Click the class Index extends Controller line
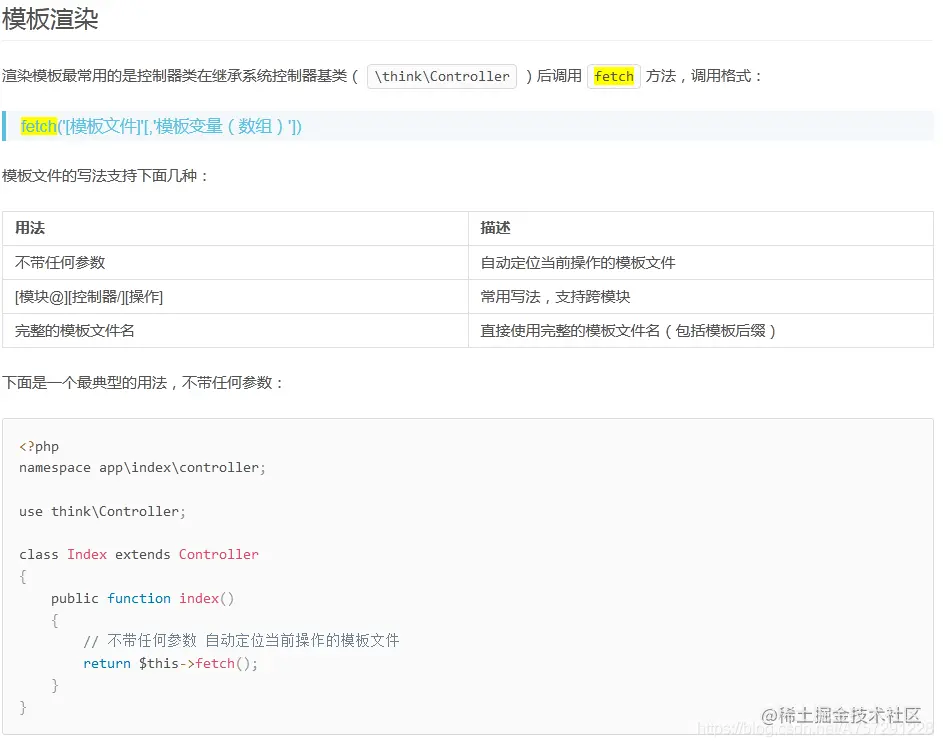Screen dimensions: 943x747 [139, 554]
